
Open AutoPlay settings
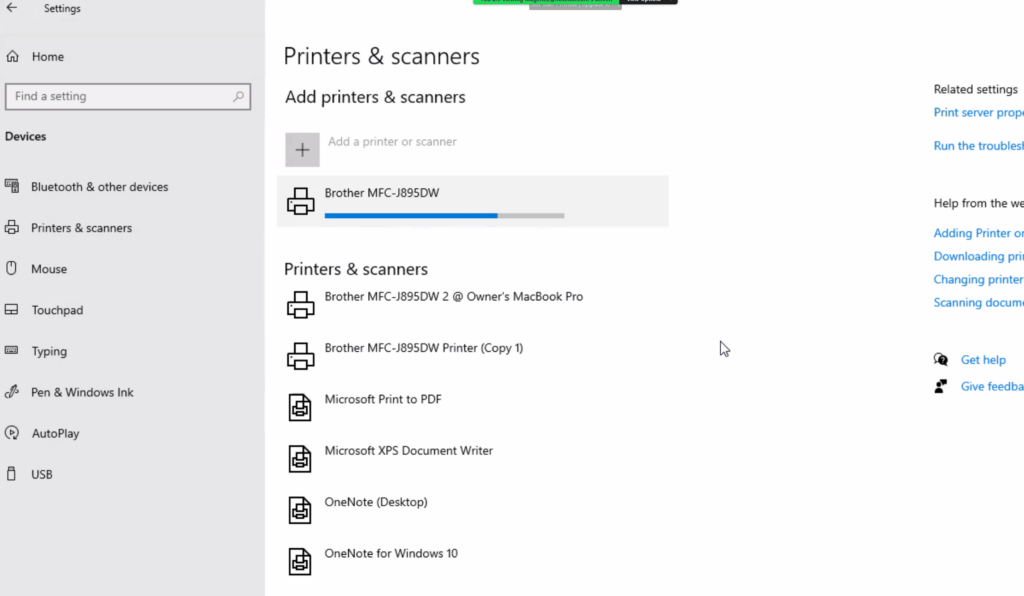click(x=55, y=433)
